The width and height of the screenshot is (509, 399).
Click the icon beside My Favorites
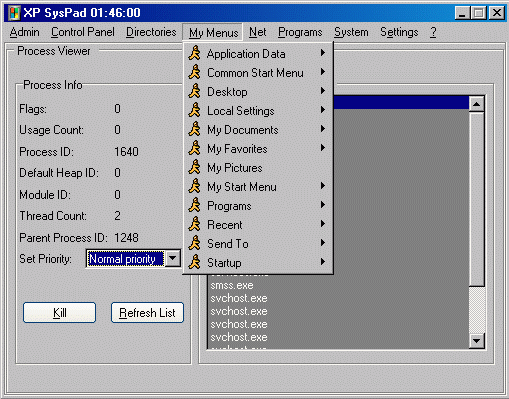click(194, 149)
